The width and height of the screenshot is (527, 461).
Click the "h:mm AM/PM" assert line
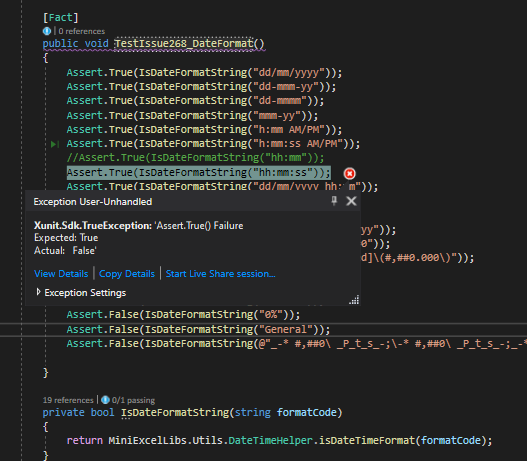pyautogui.click(x=204, y=130)
